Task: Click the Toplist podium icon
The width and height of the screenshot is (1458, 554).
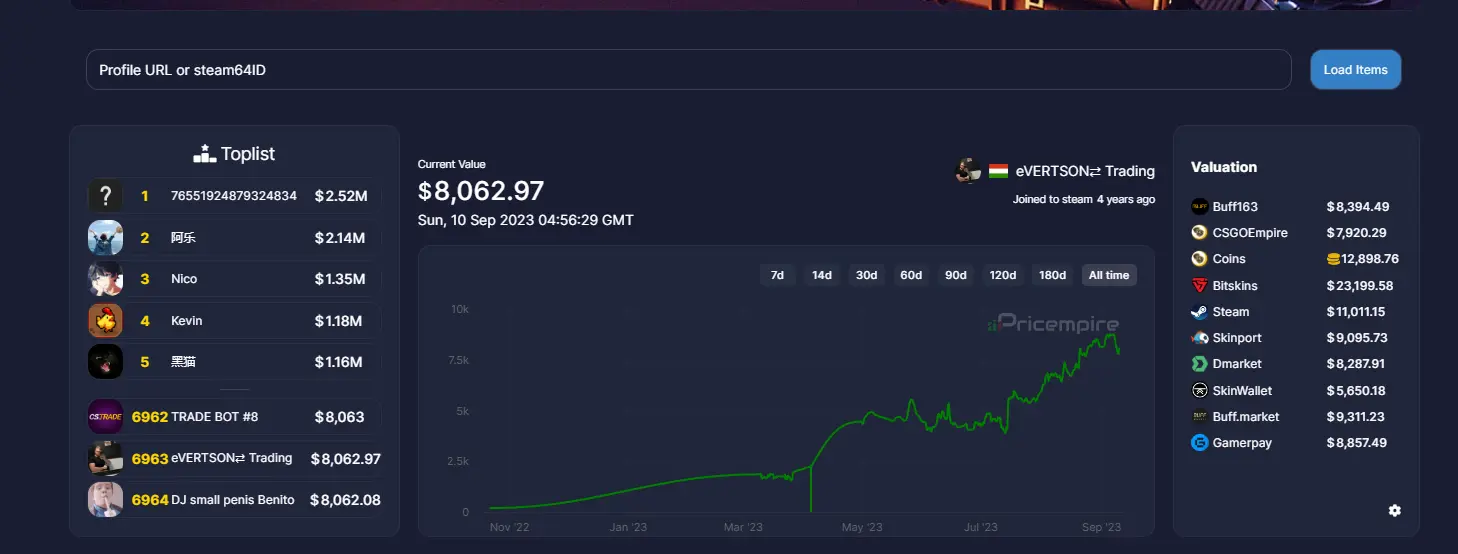Action: [204, 154]
